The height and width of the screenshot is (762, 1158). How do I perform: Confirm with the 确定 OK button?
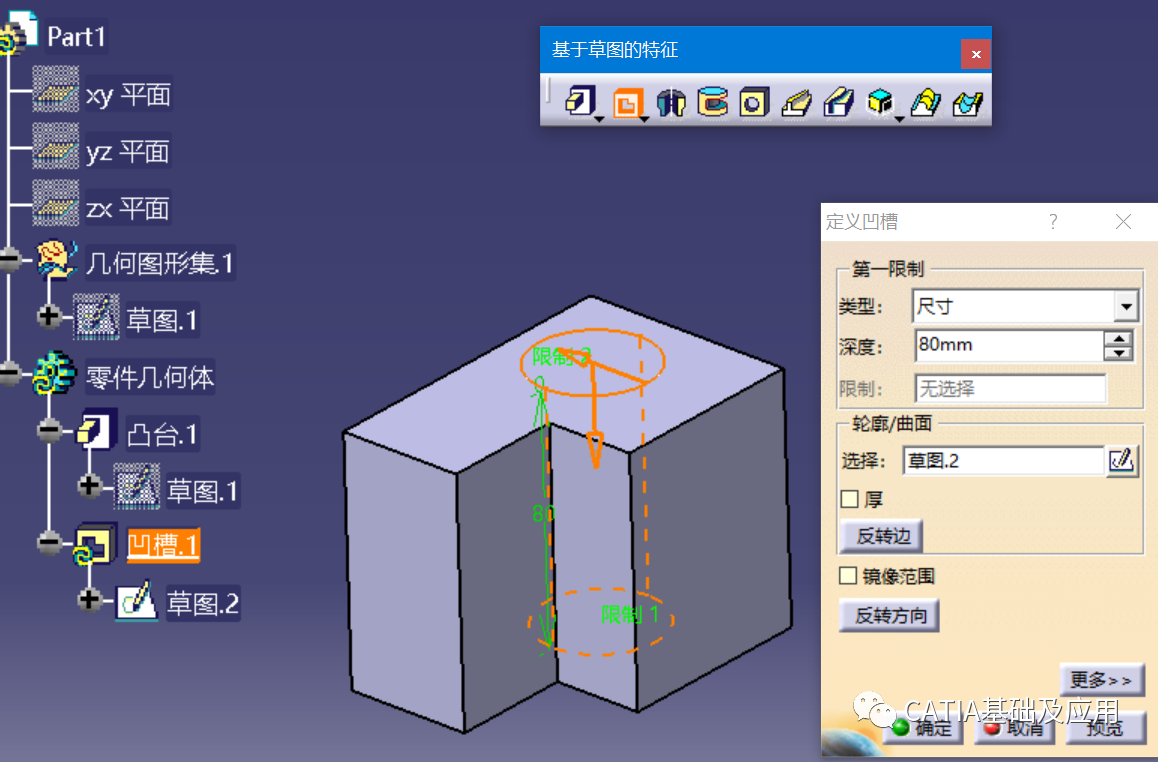(x=923, y=727)
